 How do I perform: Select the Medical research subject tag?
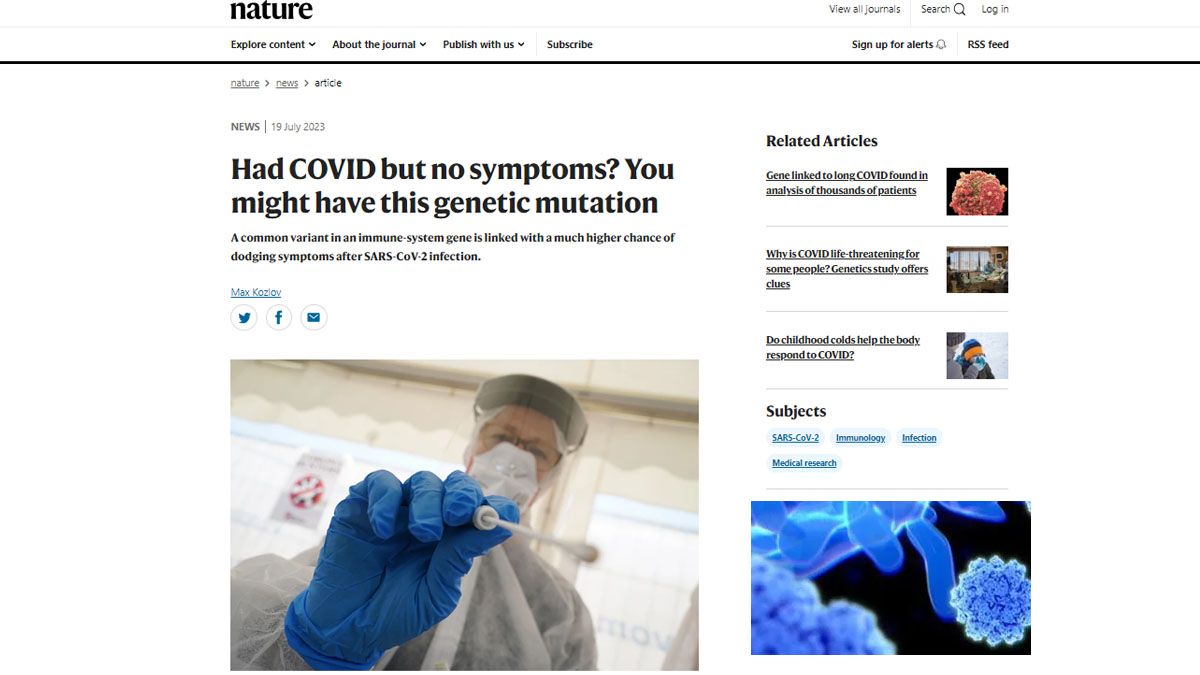tap(804, 462)
